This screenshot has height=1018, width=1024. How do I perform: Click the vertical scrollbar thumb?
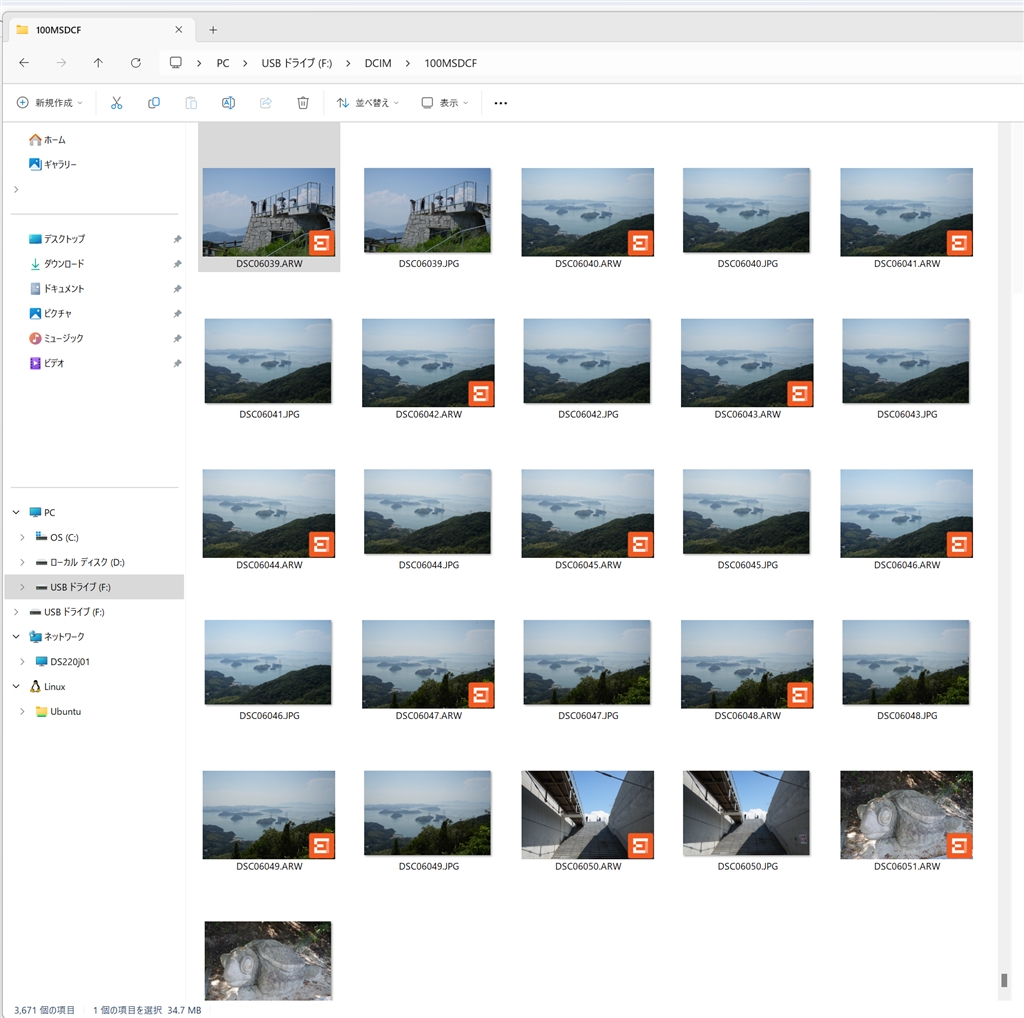click(1004, 980)
